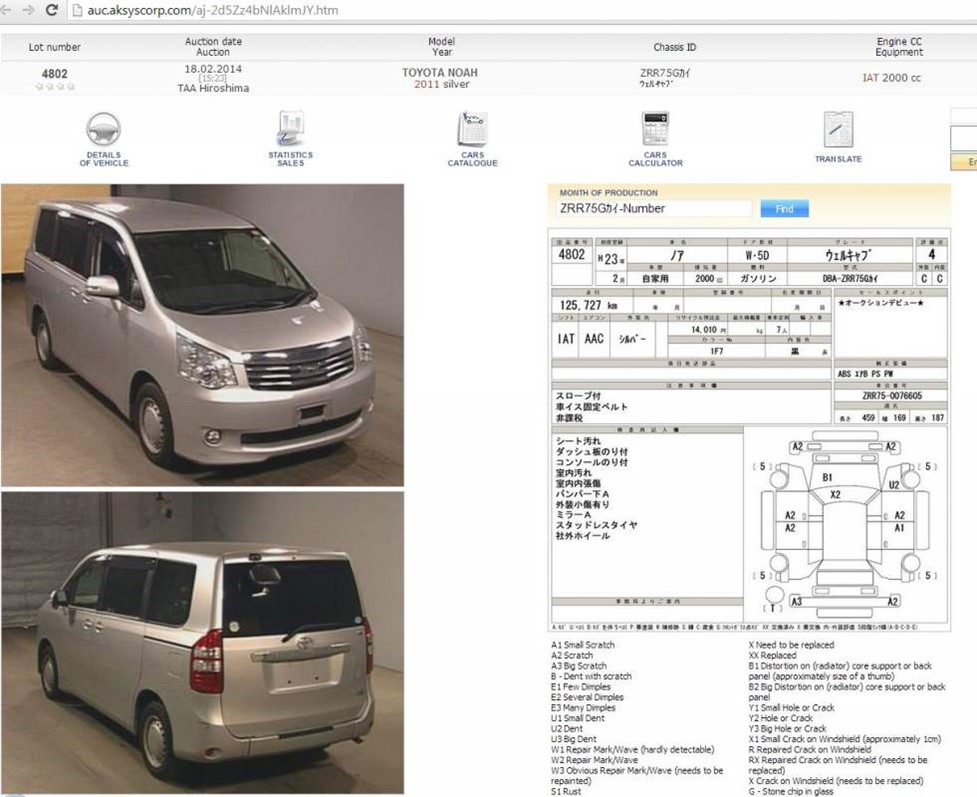Image resolution: width=977 pixels, height=797 pixels.
Task: Open the rear view photo of the Noah
Action: [x=203, y=643]
